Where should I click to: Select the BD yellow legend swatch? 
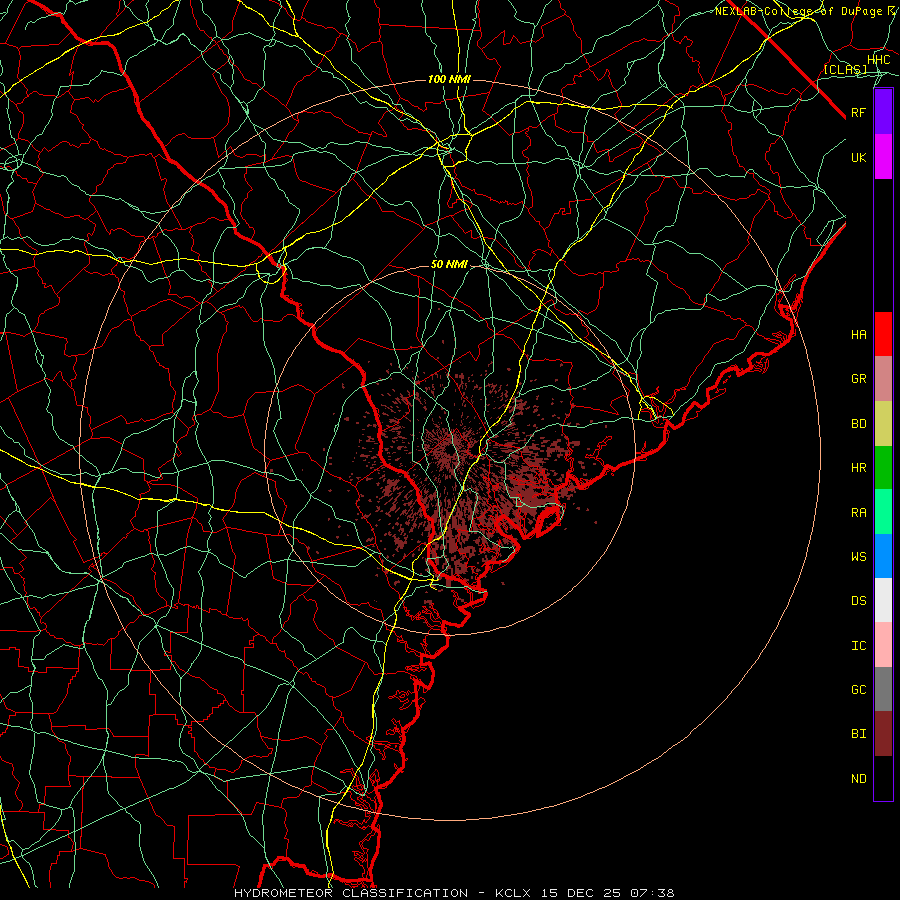click(x=883, y=424)
